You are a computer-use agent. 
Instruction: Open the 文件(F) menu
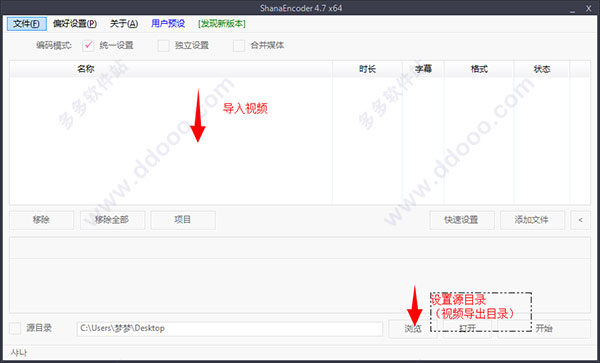[x=26, y=24]
